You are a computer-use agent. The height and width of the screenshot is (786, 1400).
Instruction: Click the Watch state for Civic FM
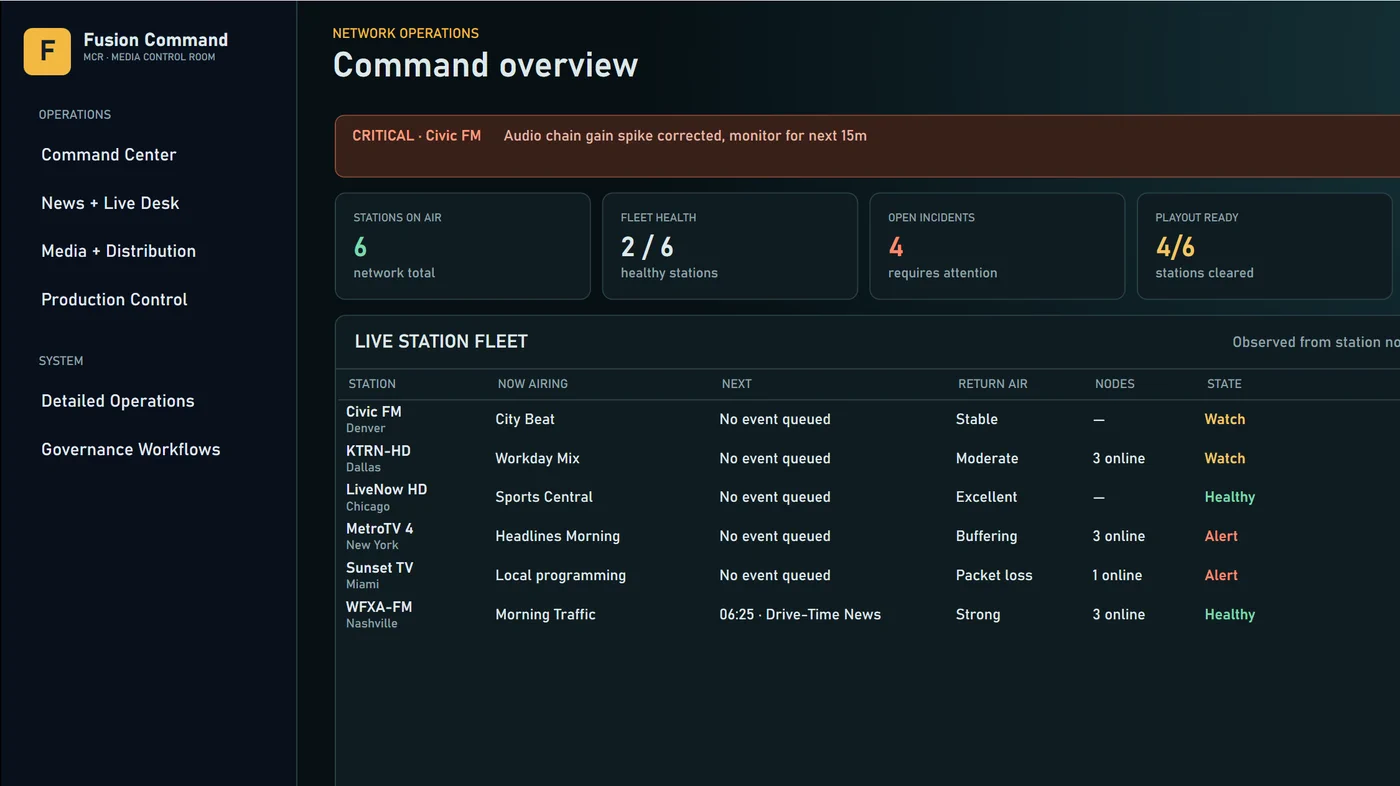tap(1225, 419)
